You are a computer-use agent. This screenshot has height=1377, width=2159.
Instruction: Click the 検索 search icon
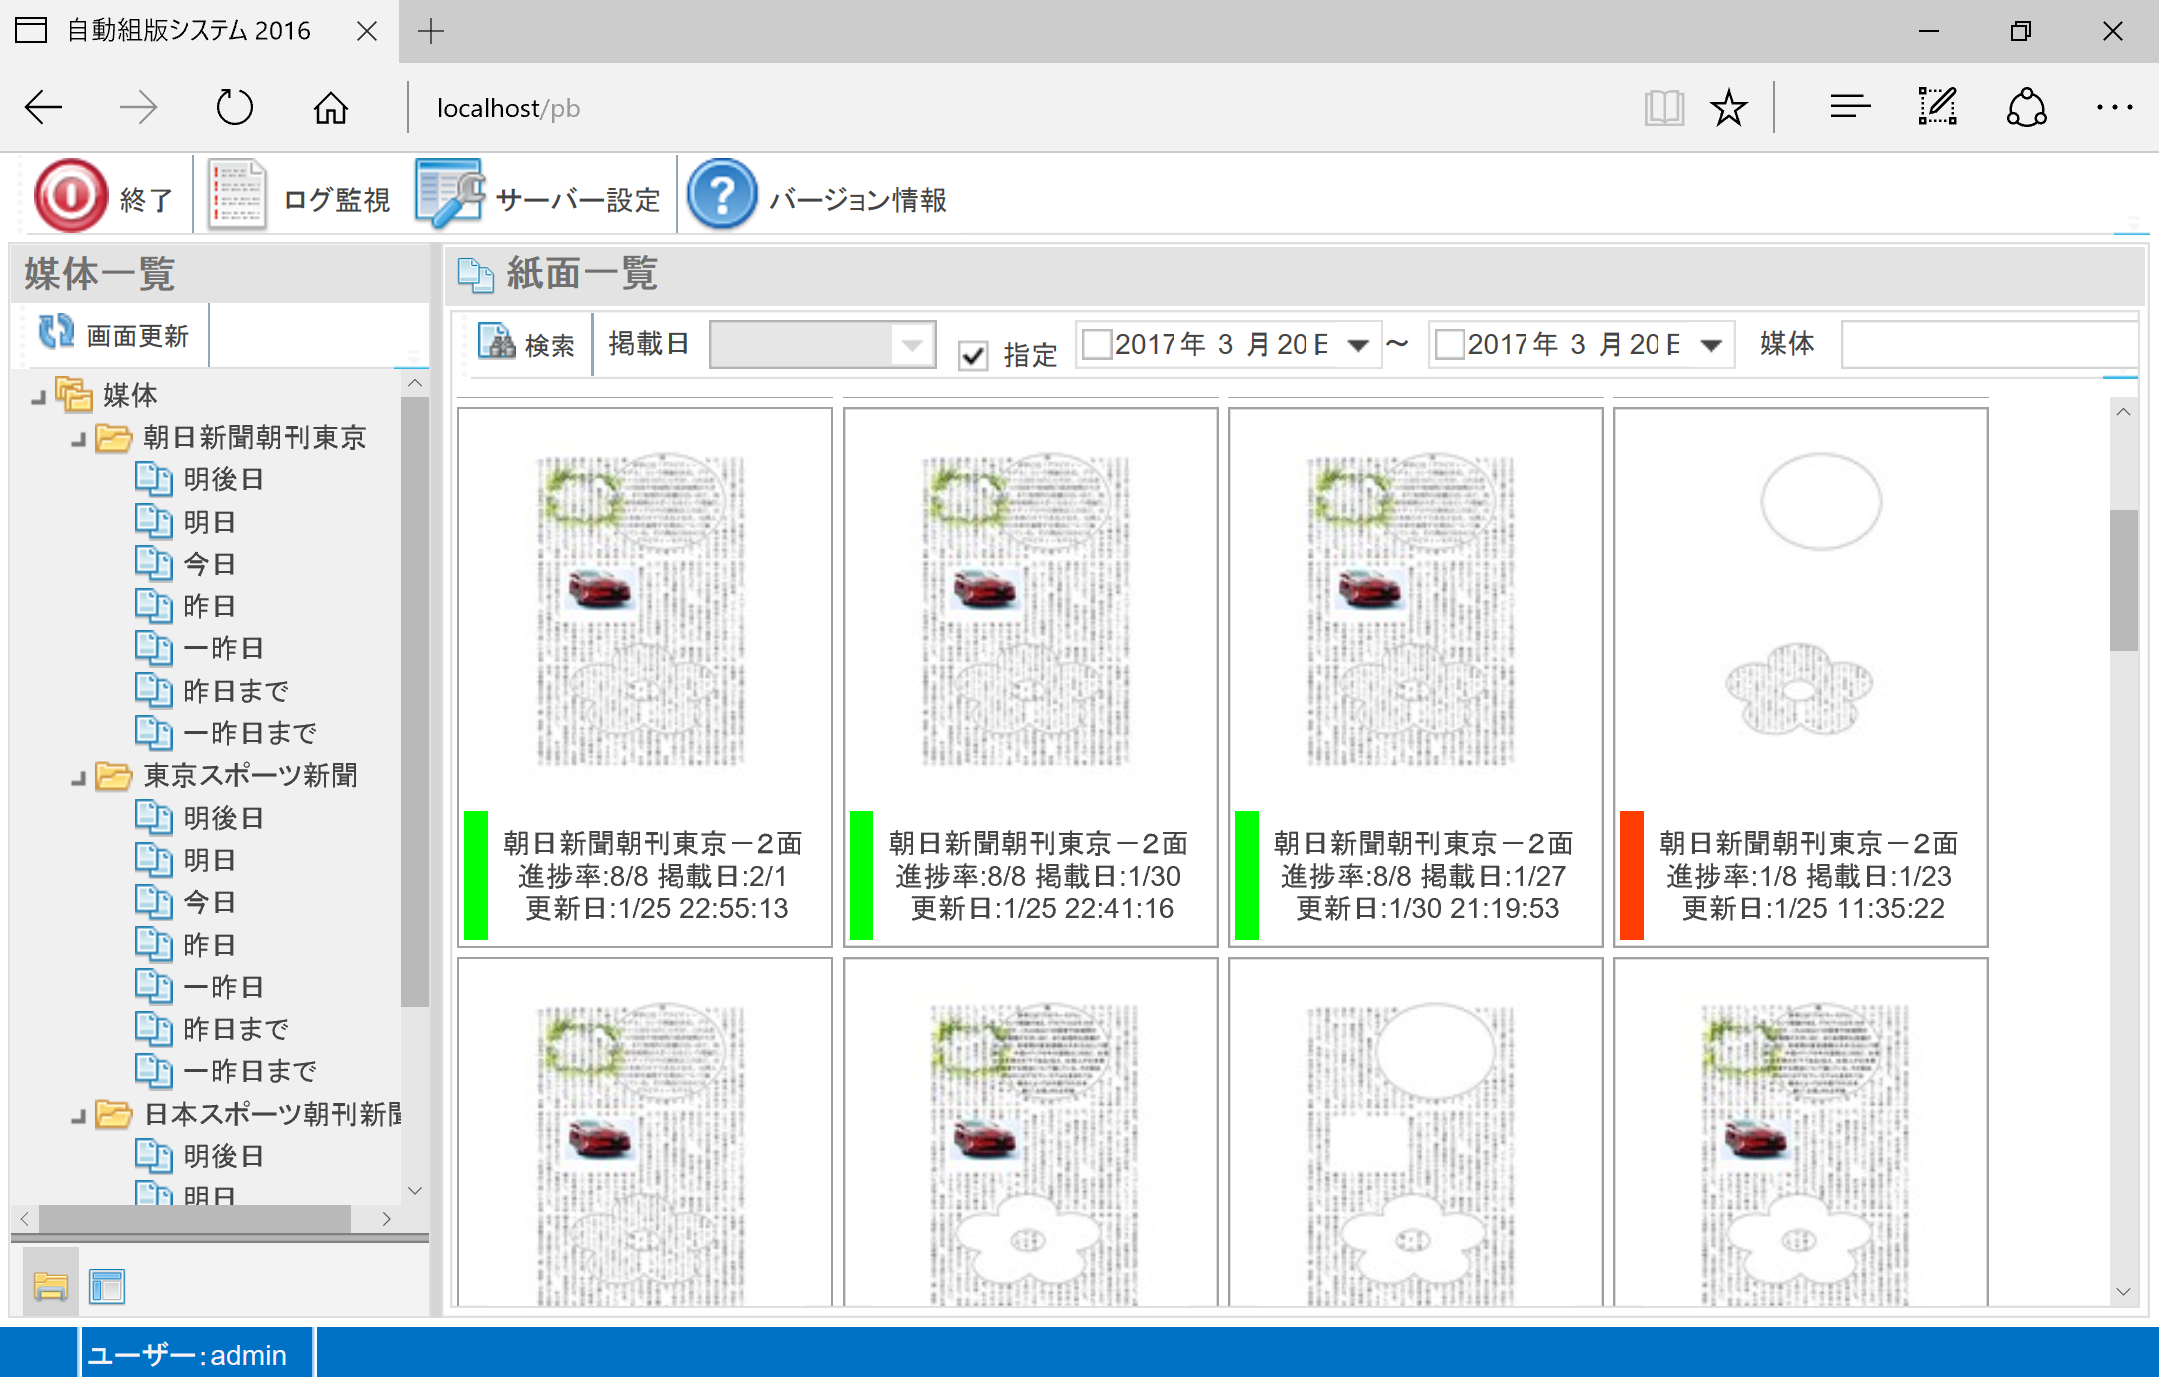click(x=496, y=342)
